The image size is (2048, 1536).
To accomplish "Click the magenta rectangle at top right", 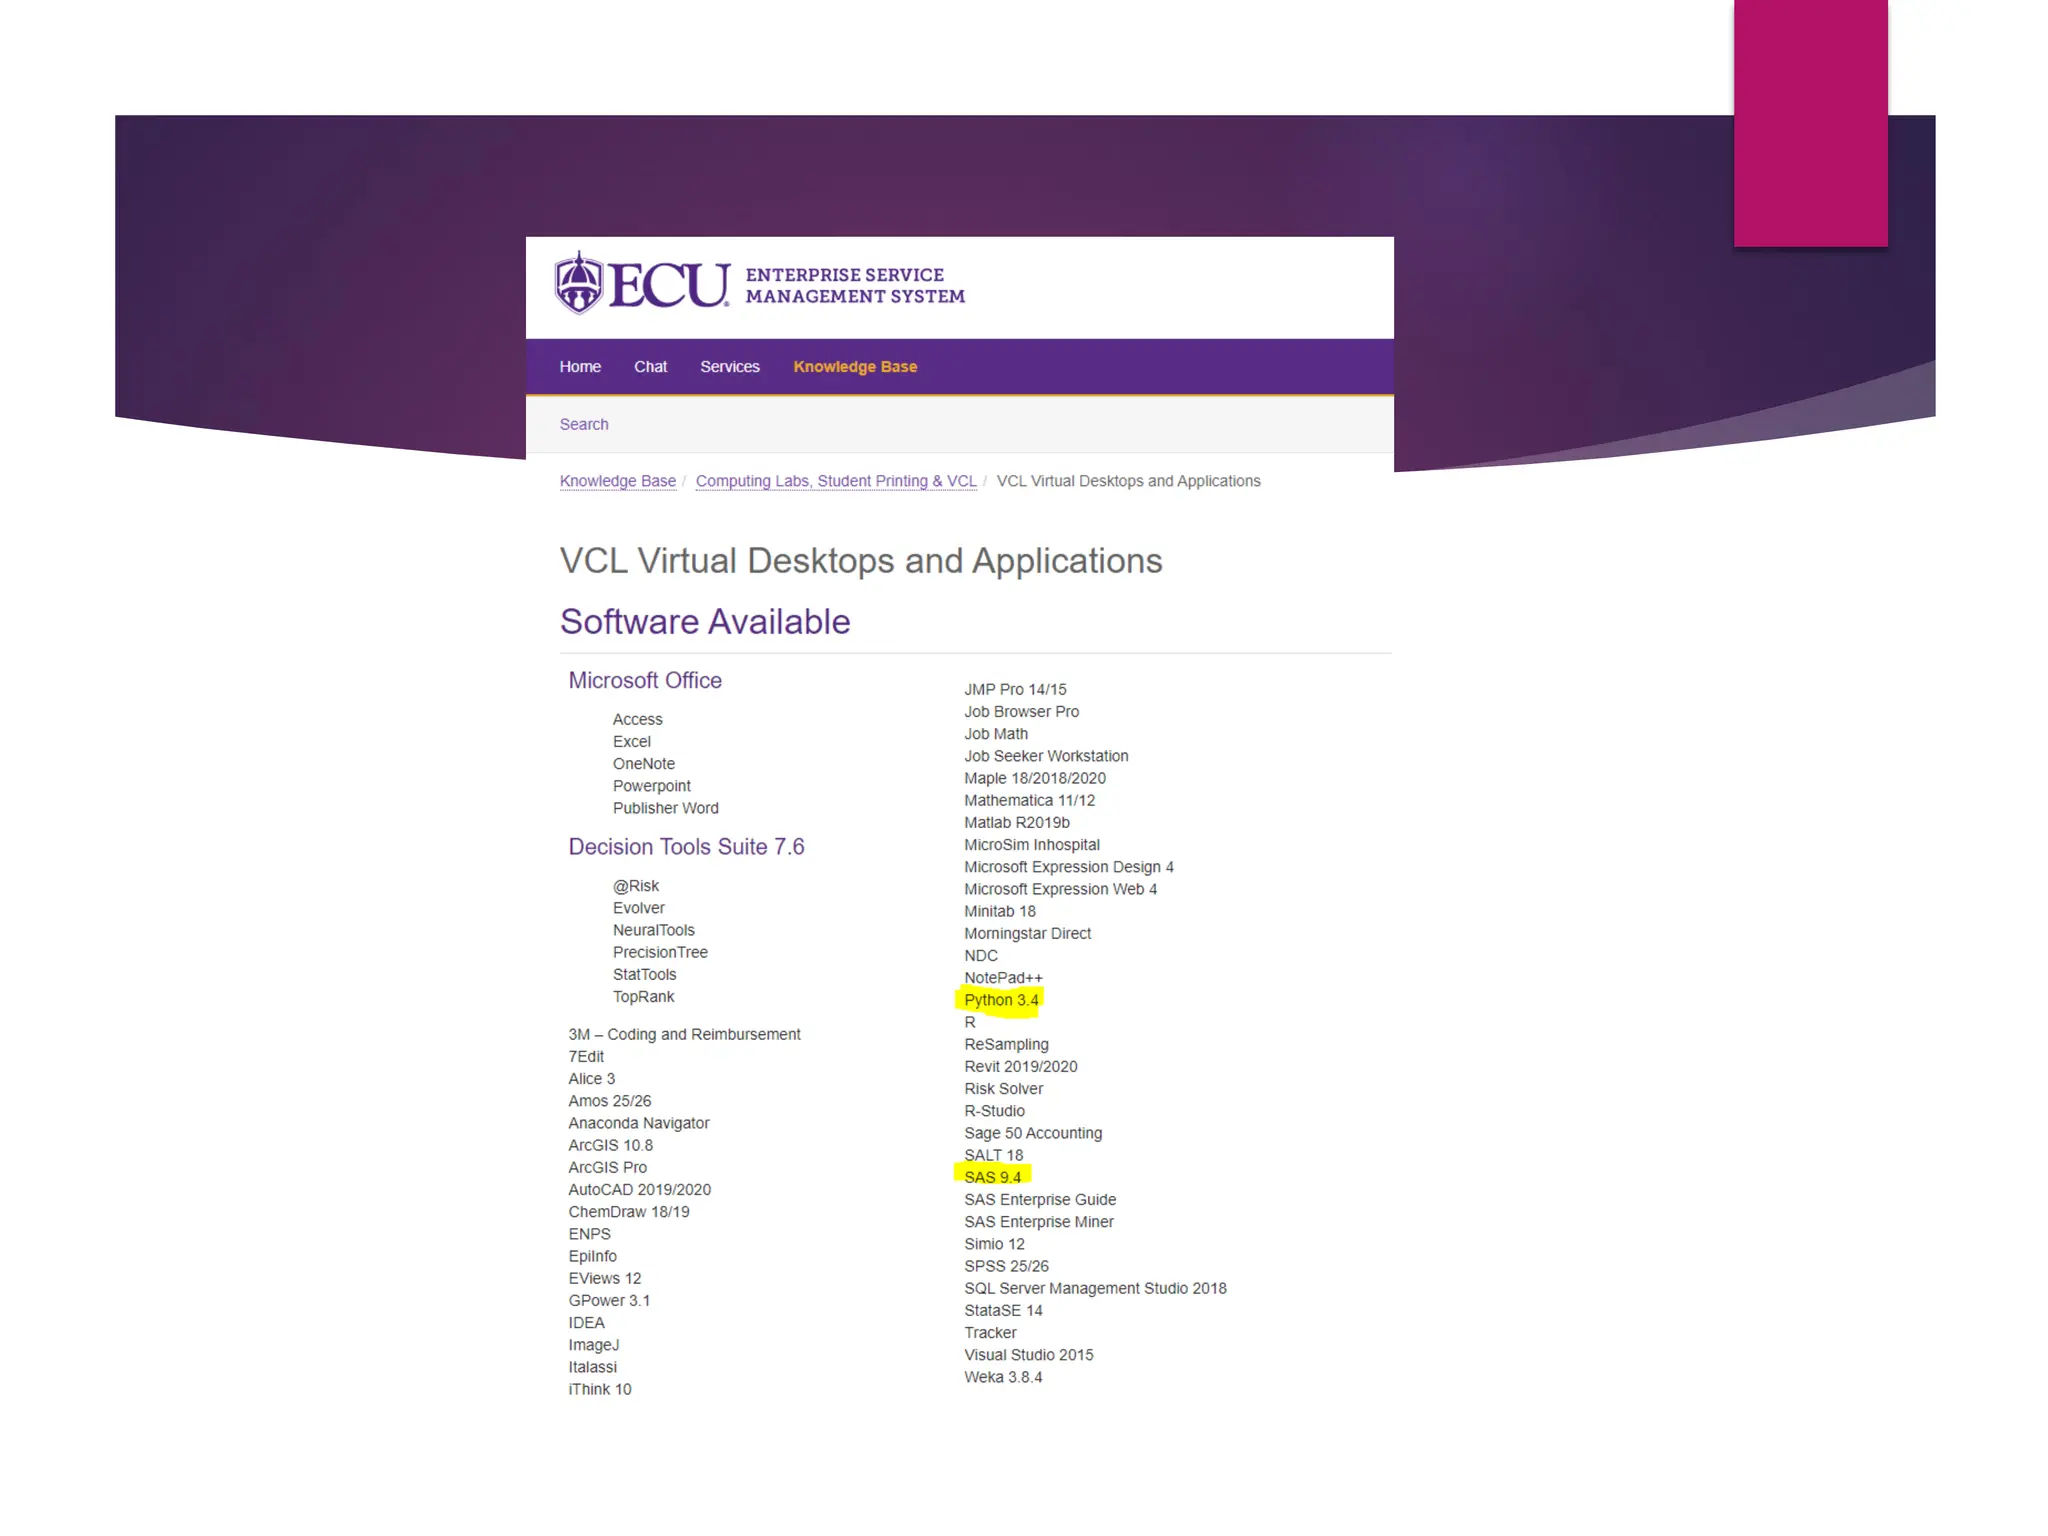I will 1810,123.
